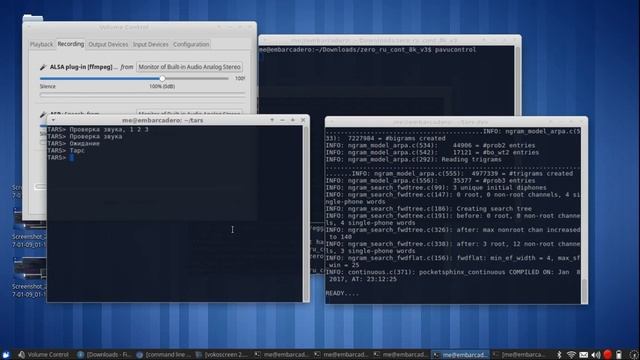
Task: Click the "me@embarcadero: ~/tars" title bar text
Action: (162, 120)
